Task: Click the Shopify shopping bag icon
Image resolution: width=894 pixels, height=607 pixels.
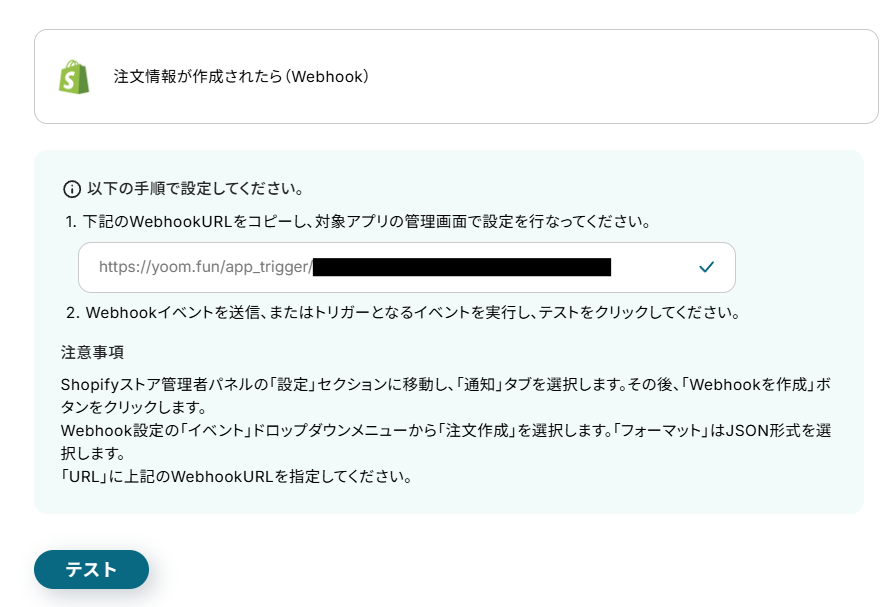Action: pyautogui.click(x=74, y=77)
